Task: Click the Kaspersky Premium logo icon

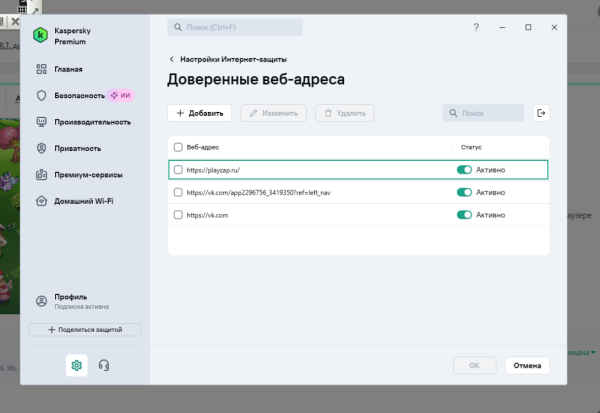Action: [x=40, y=36]
